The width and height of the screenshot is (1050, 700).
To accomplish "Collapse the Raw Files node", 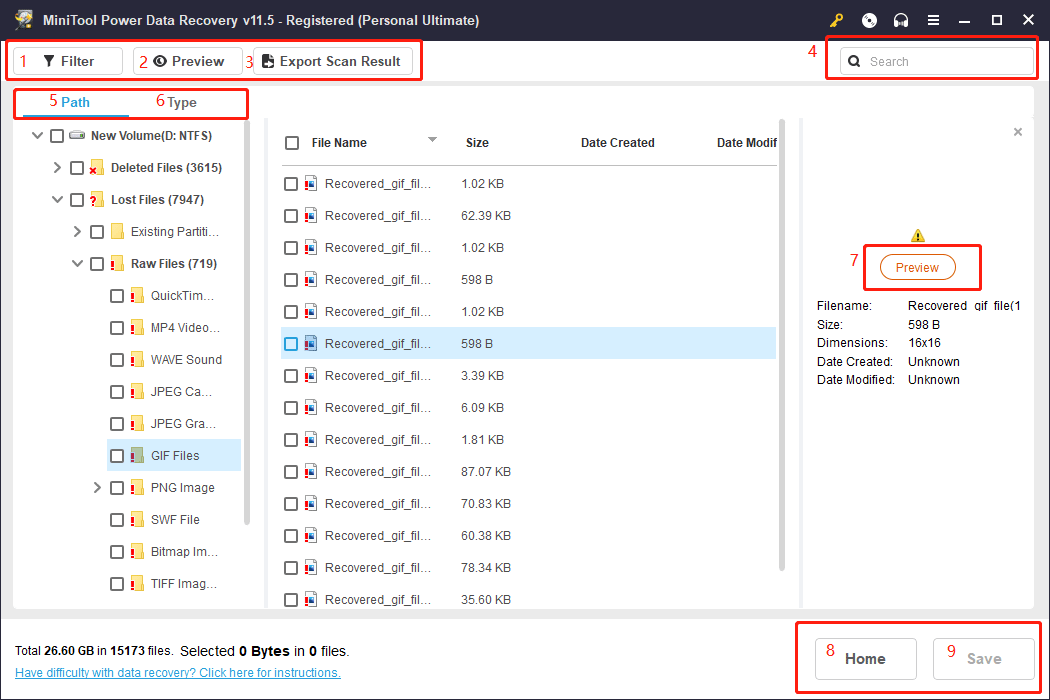I will (x=78, y=263).
